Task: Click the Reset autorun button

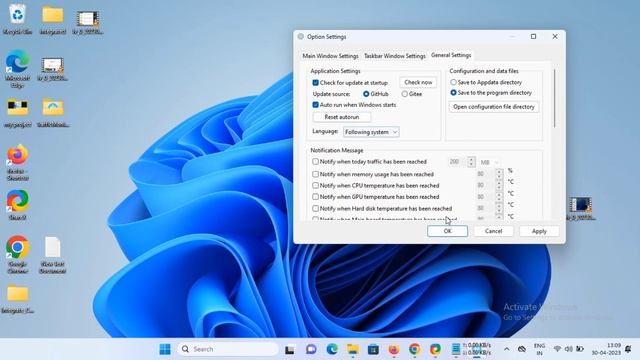Action: tap(342, 117)
